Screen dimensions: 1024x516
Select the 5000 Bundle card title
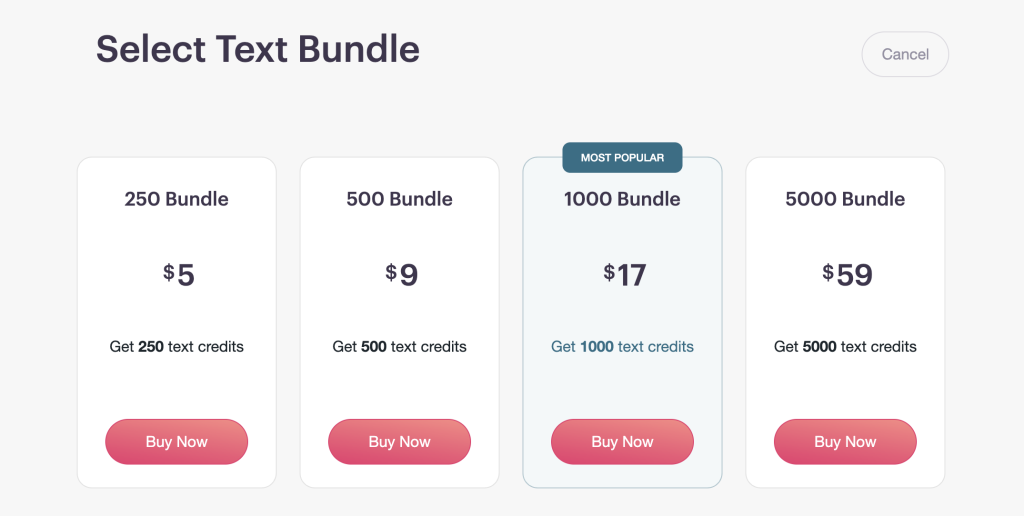[x=845, y=199]
